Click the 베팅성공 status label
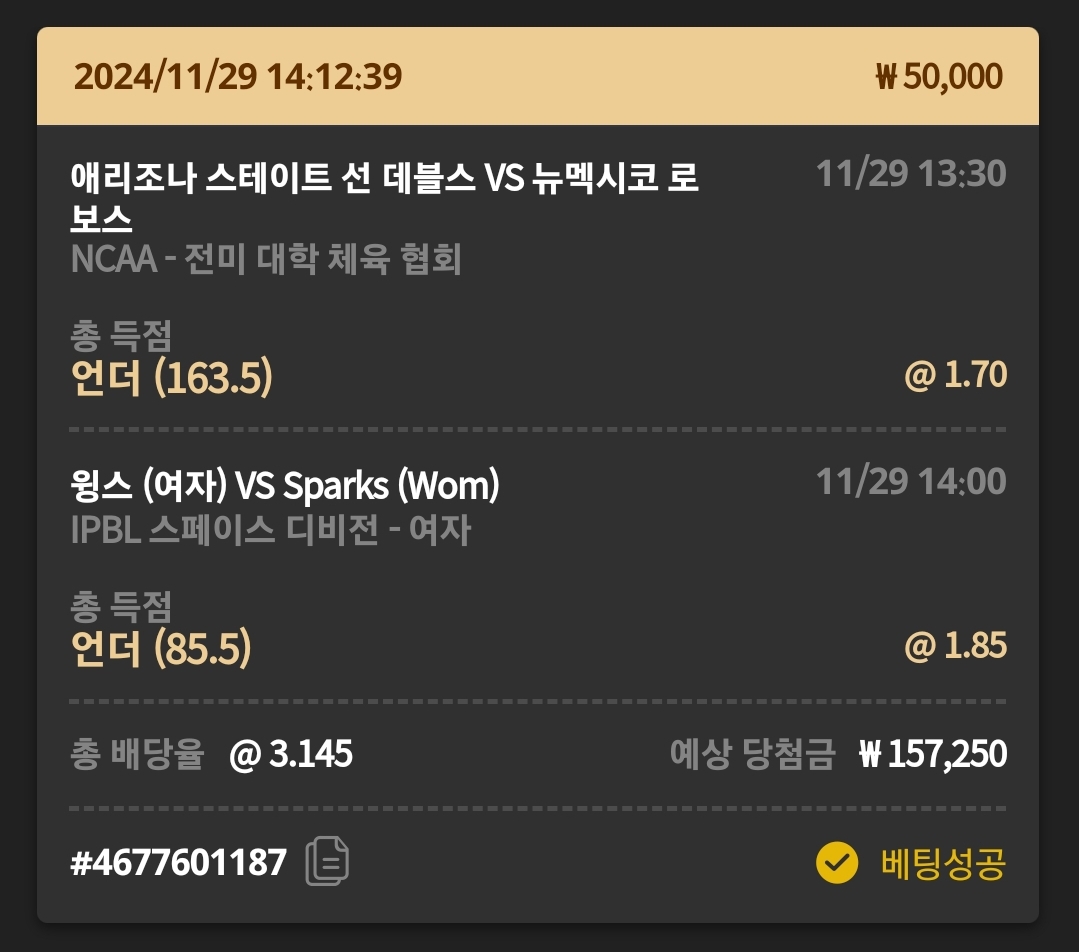Image resolution: width=1079 pixels, height=952 pixels. [942, 862]
